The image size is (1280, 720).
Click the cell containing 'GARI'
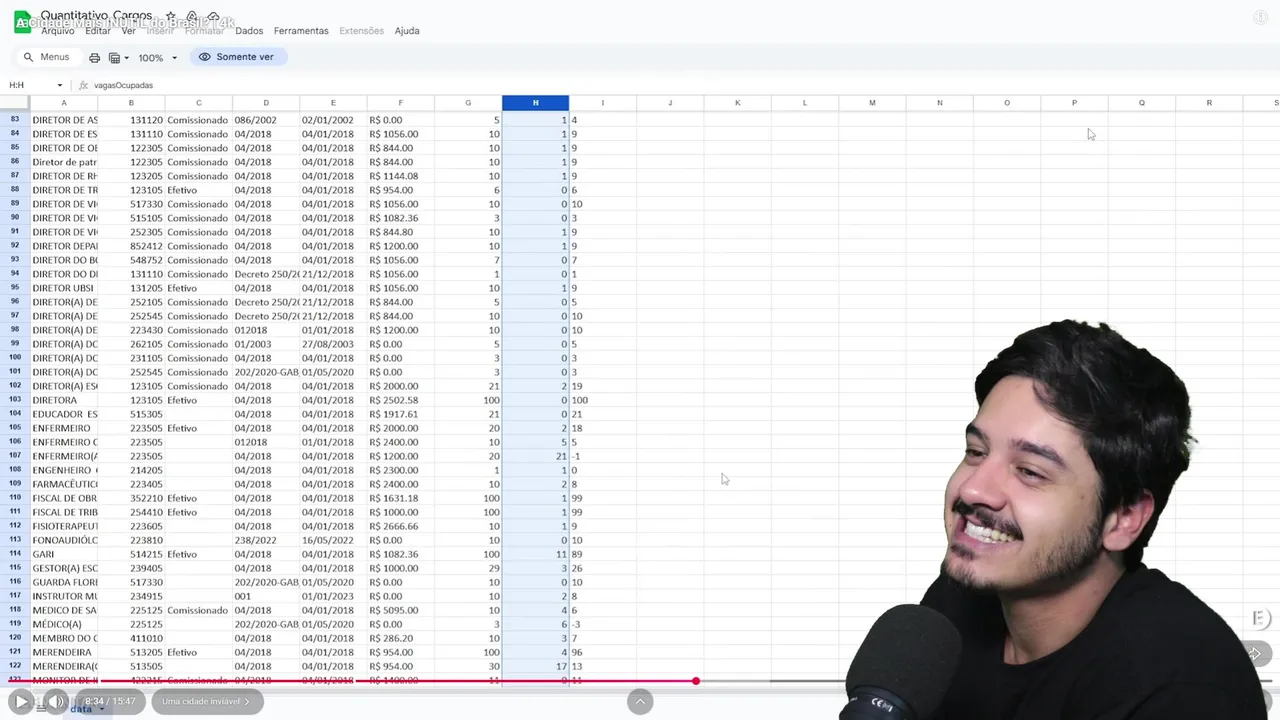coord(64,554)
